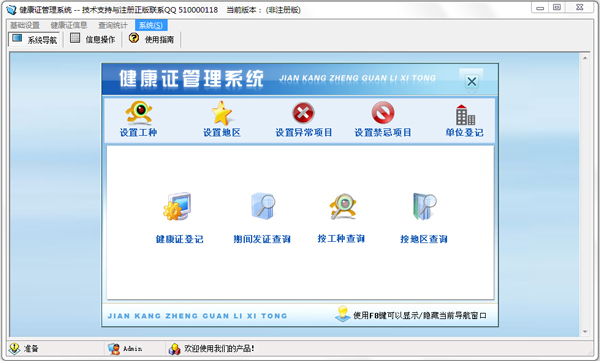Click the 使用指南 toolbar text

(159, 39)
